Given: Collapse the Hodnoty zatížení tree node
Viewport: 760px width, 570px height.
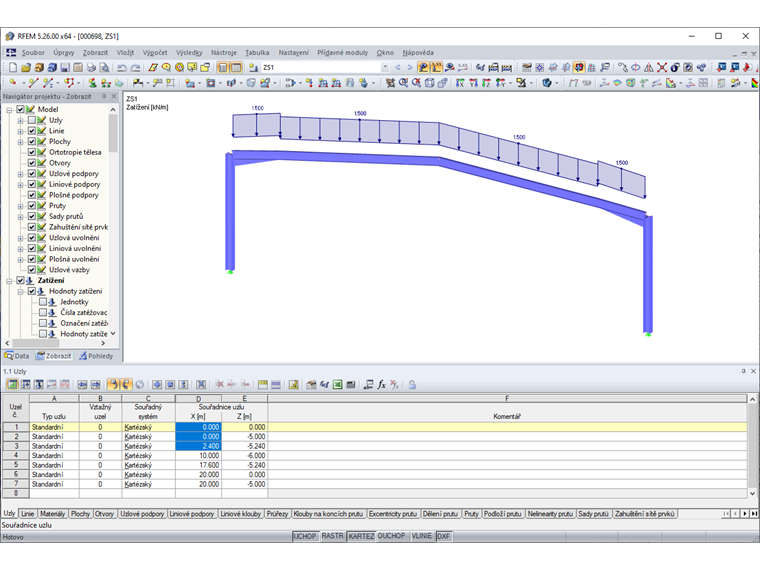Looking at the screenshot, I should pos(20,291).
